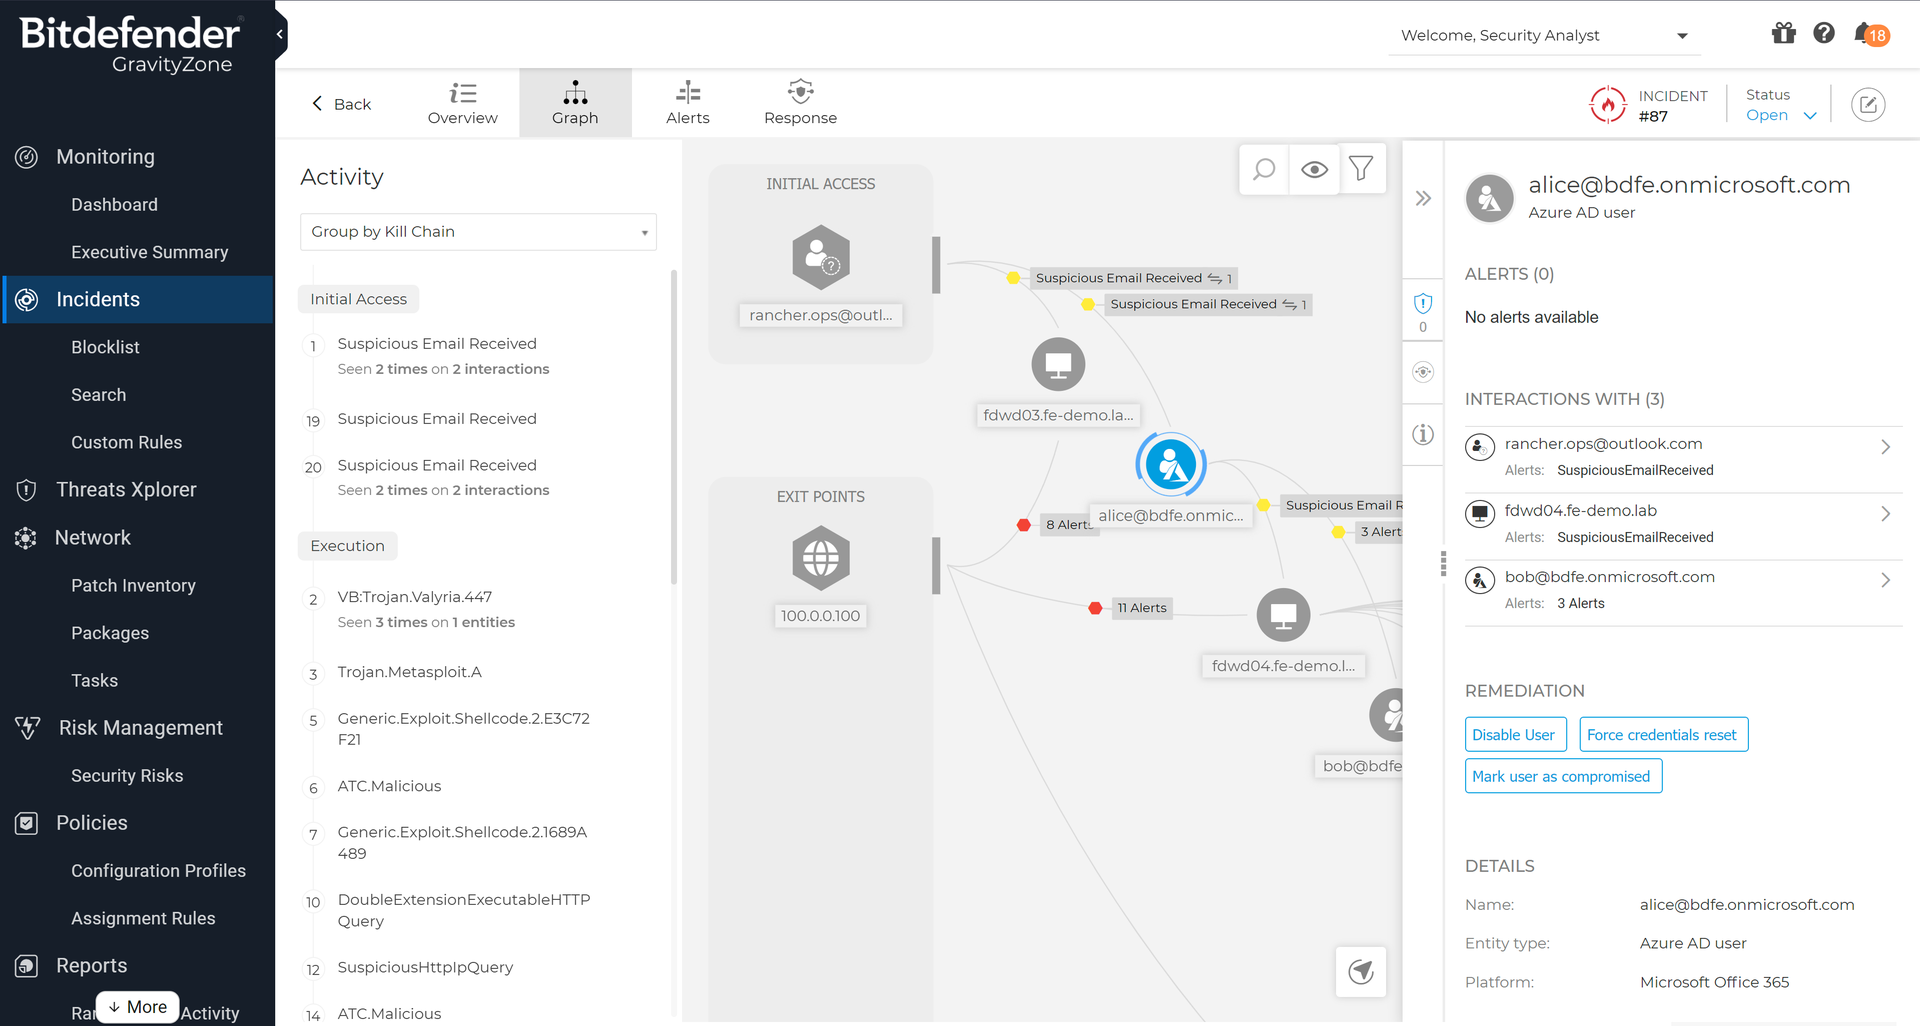Open the Status Open dropdown

coord(1780,115)
